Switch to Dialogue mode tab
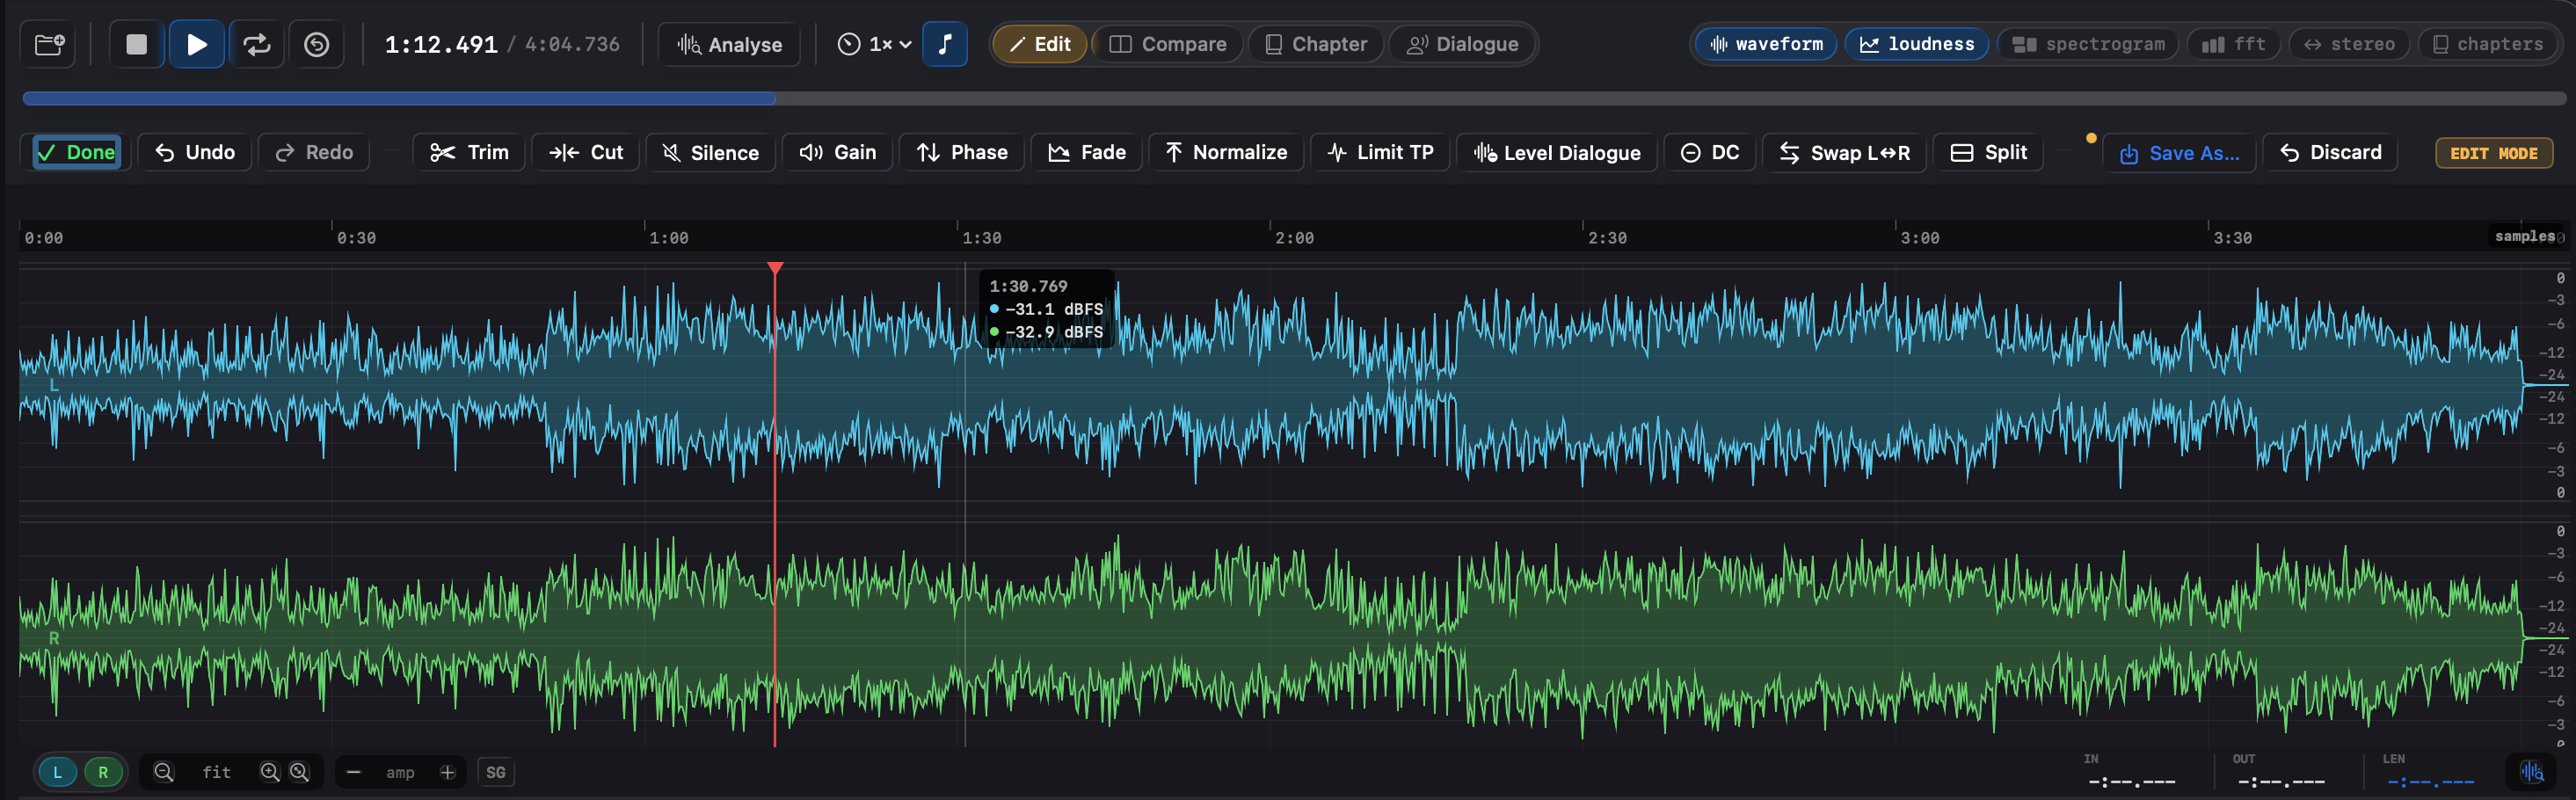The width and height of the screenshot is (2576, 800). (x=1462, y=44)
